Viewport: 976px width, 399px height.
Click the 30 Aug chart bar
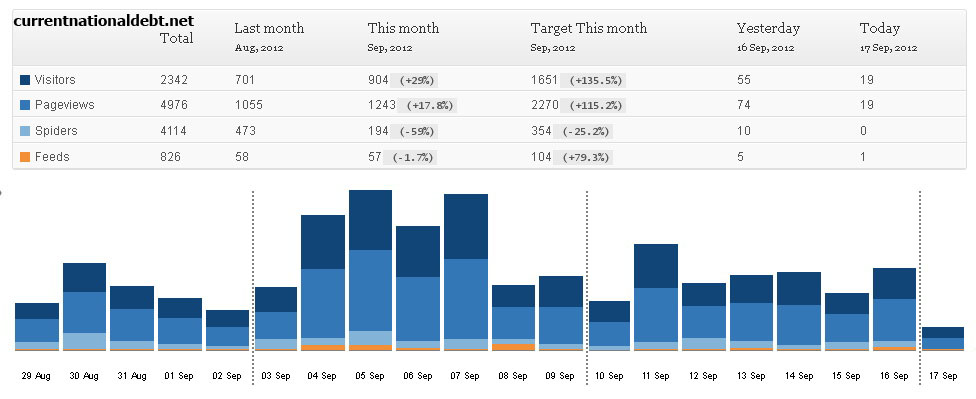[84, 307]
